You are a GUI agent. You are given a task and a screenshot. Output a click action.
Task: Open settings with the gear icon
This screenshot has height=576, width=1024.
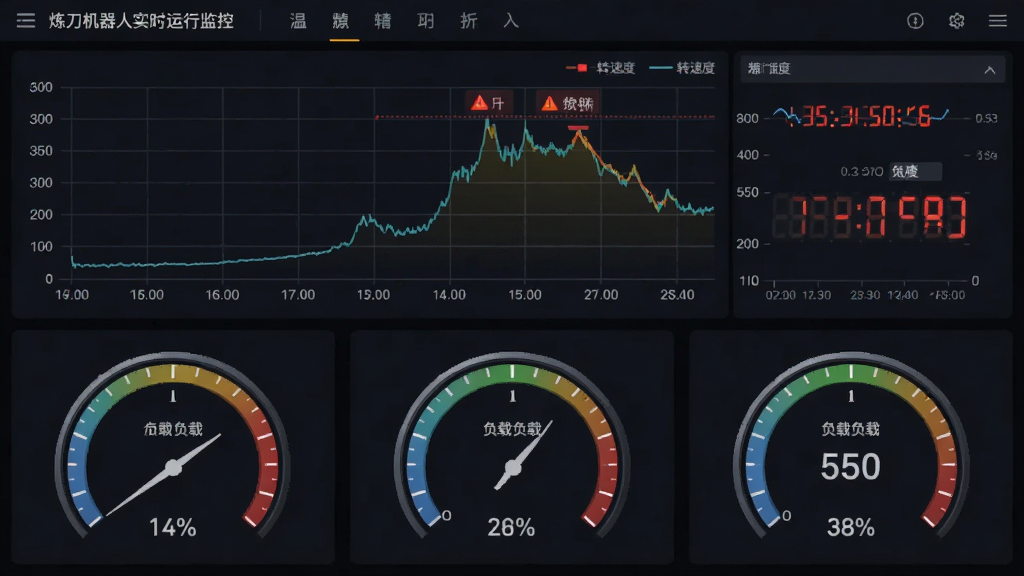[x=956, y=21]
